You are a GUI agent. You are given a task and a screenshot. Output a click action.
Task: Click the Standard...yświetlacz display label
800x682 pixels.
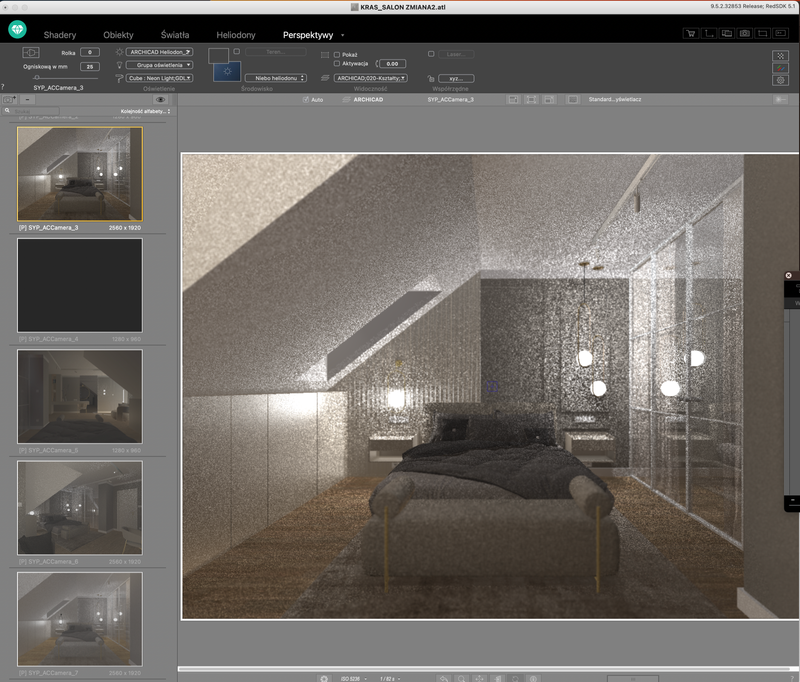click(x=615, y=99)
